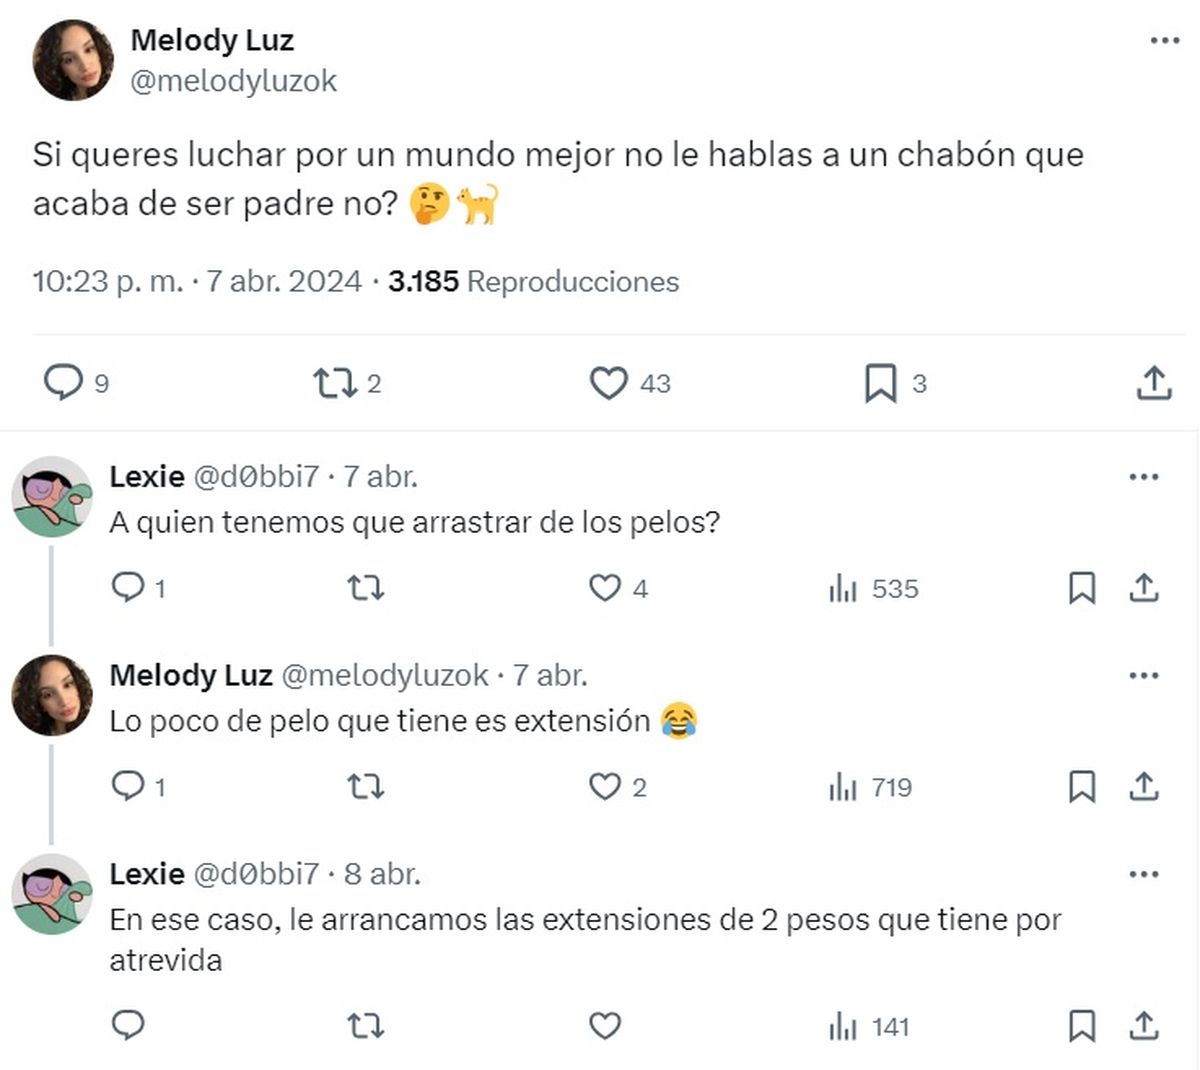Open more options on Melody Luz's reply
Image resolution: width=1200 pixels, height=1070 pixels.
coord(1143,676)
